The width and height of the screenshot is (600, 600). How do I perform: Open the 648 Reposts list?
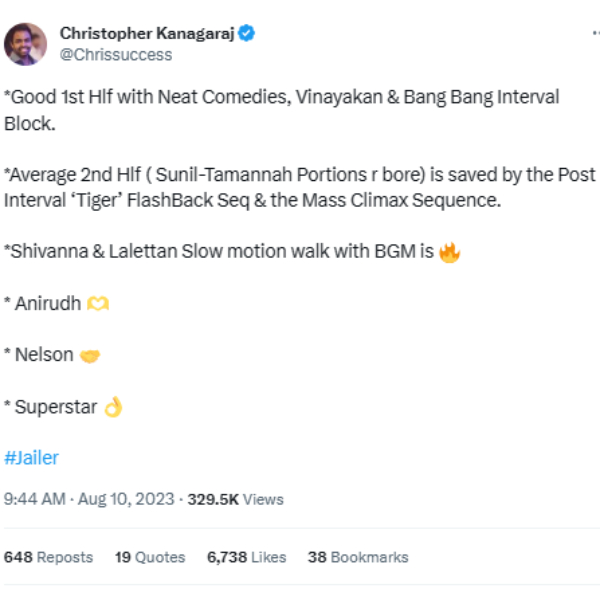[49, 557]
